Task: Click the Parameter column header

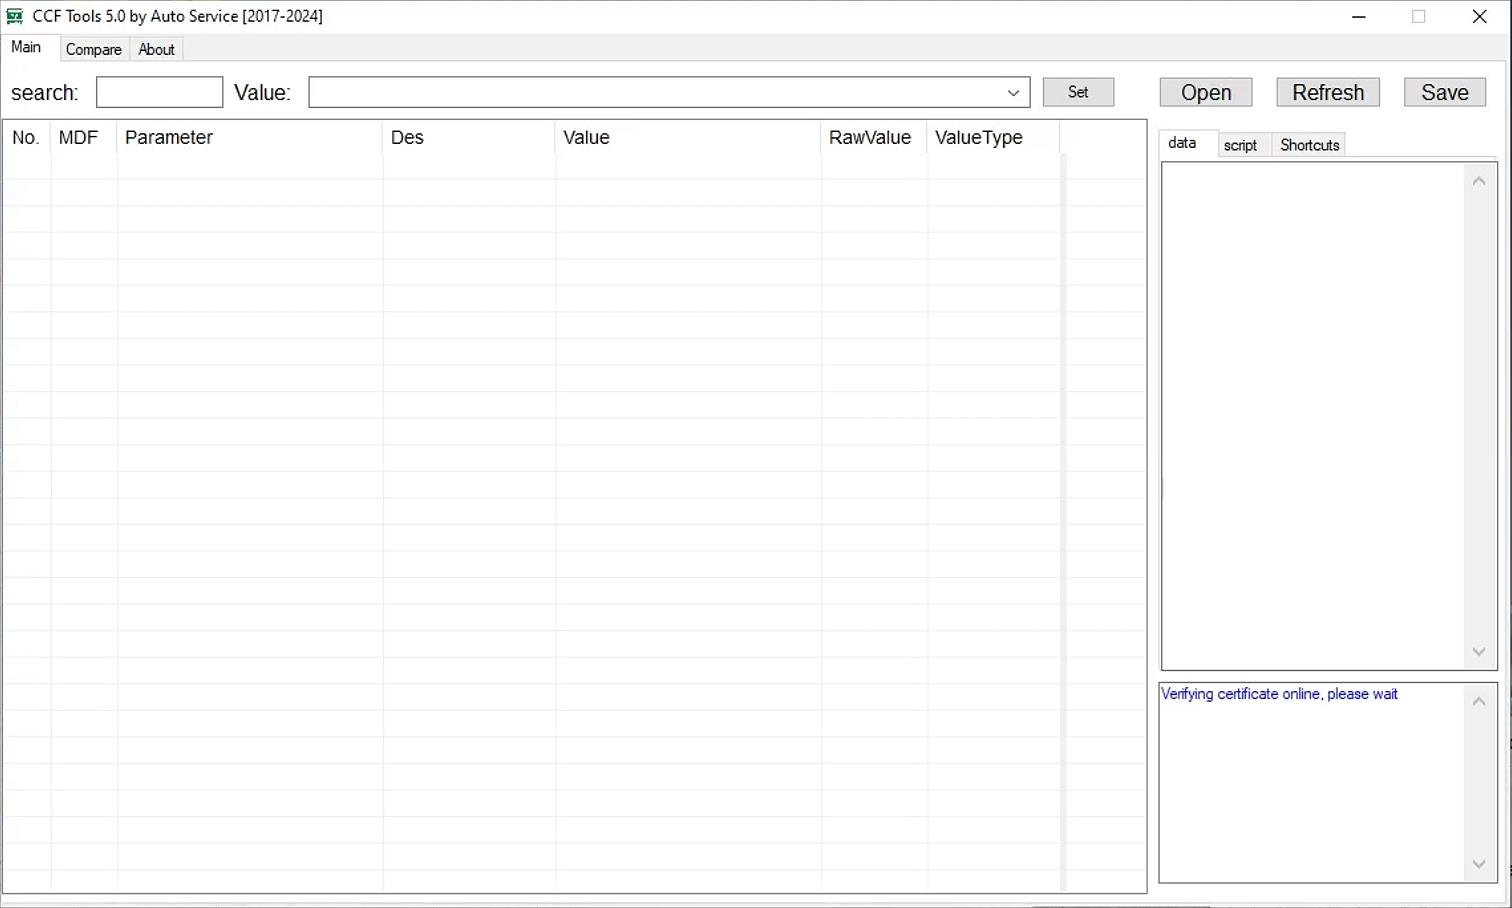Action: [x=249, y=137]
